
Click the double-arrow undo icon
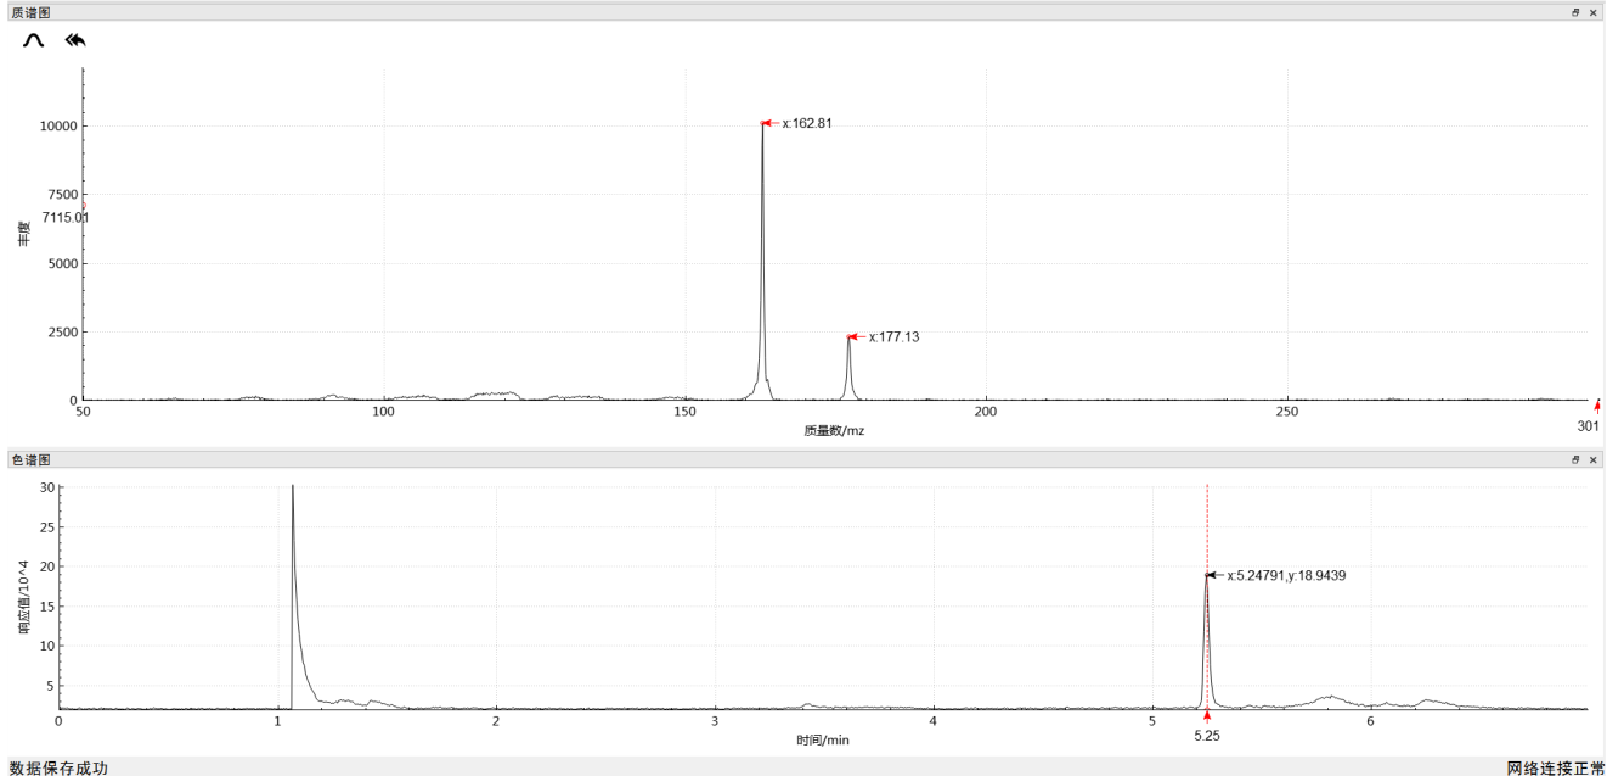coord(75,41)
